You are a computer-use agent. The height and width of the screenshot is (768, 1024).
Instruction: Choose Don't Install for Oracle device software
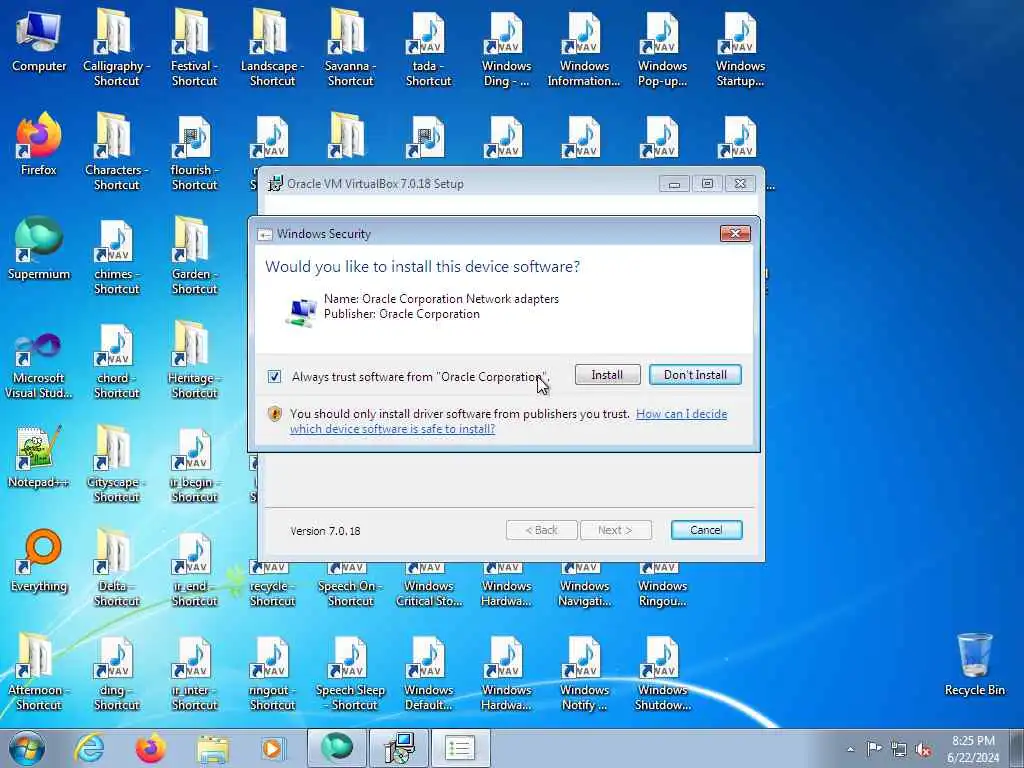point(695,375)
